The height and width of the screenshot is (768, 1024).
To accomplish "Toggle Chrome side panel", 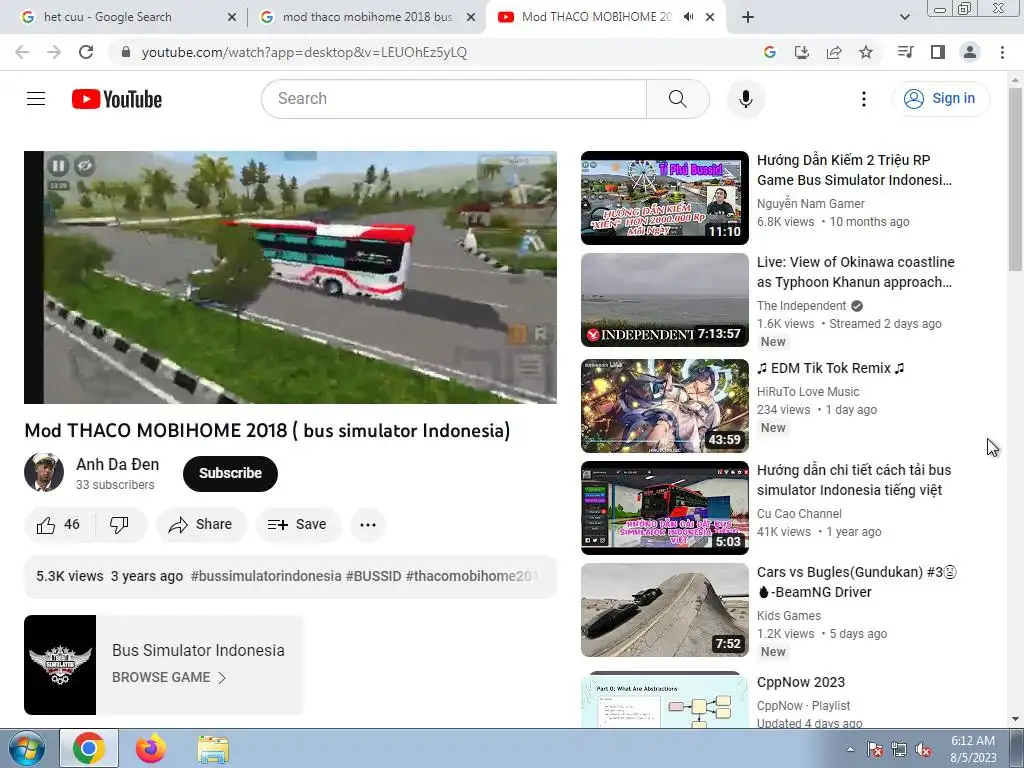I will tap(937, 52).
